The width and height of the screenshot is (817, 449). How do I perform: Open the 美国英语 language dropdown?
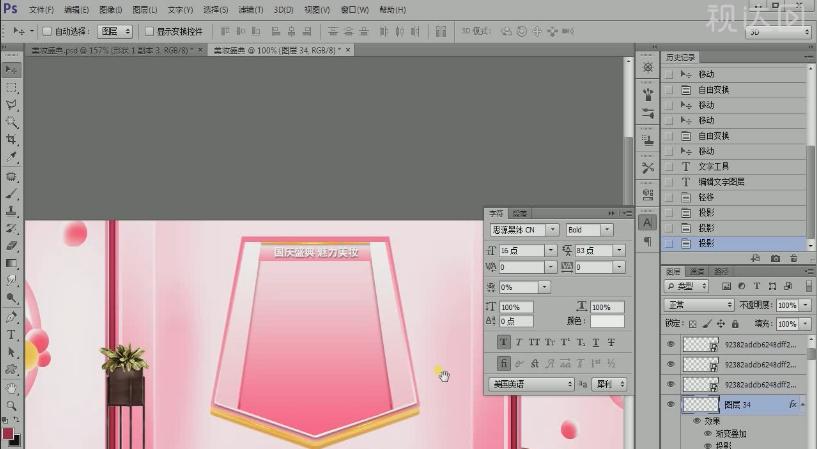[x=531, y=384]
